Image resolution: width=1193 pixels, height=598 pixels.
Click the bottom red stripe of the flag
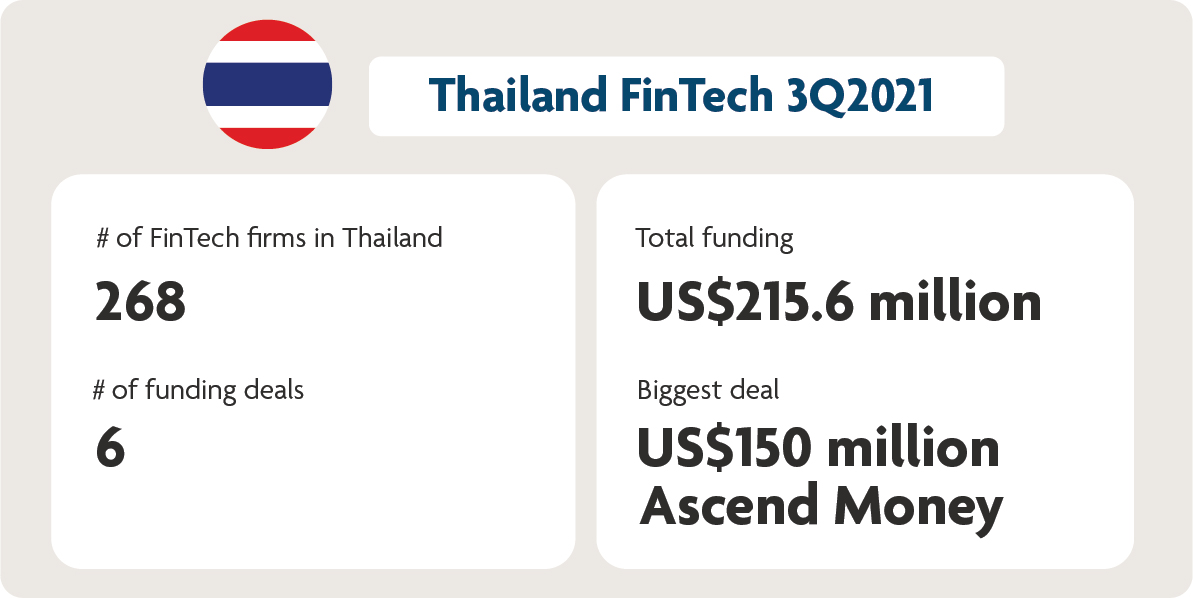(267, 138)
